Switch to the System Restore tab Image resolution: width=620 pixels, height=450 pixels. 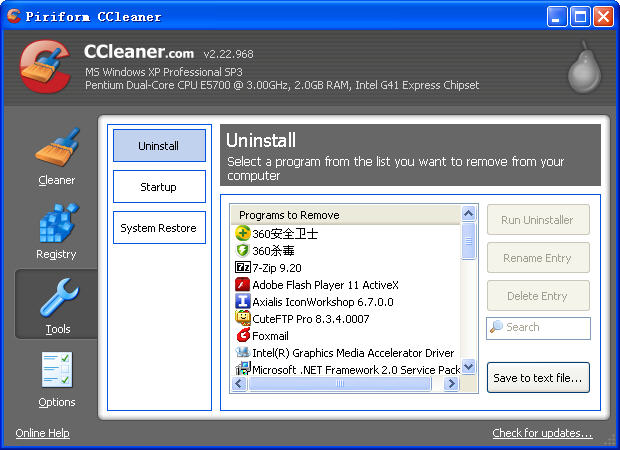[x=159, y=228]
